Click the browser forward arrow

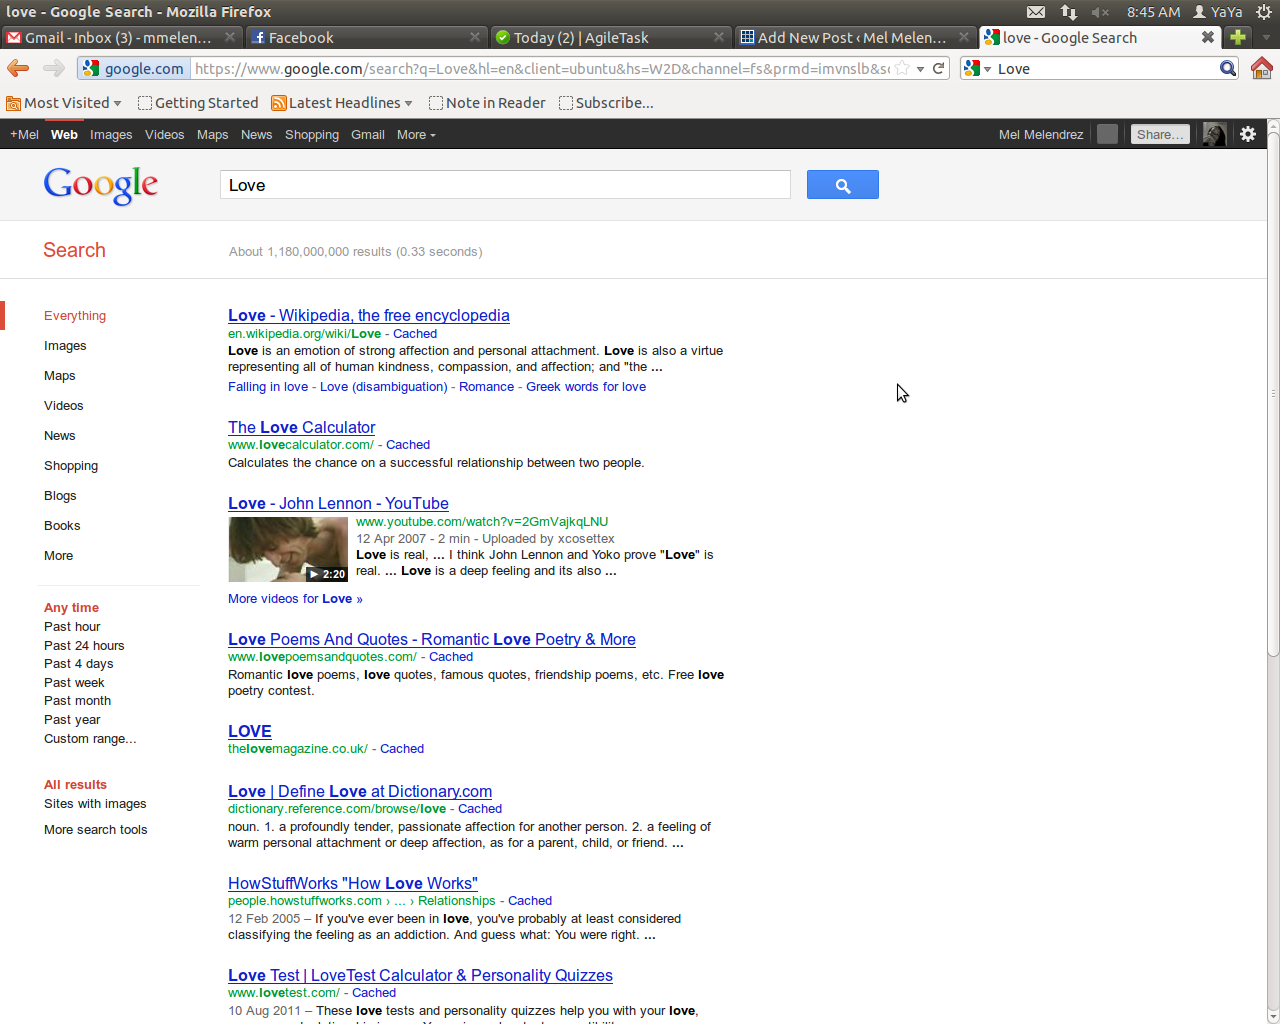[x=54, y=68]
